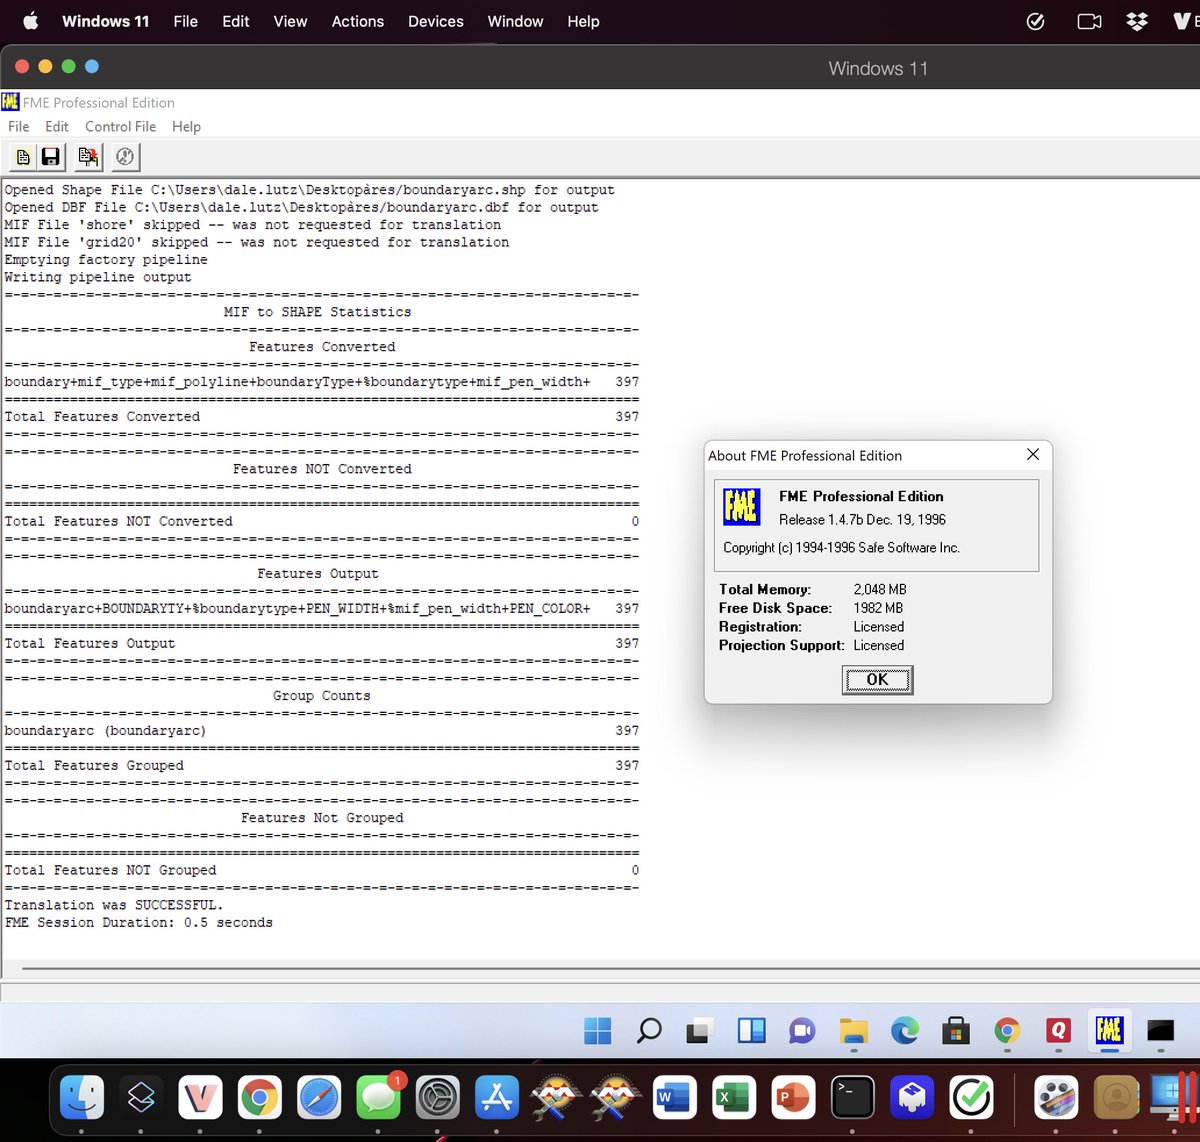Click the new document toolbar icon in FME
The height and width of the screenshot is (1142, 1200).
(x=23, y=157)
